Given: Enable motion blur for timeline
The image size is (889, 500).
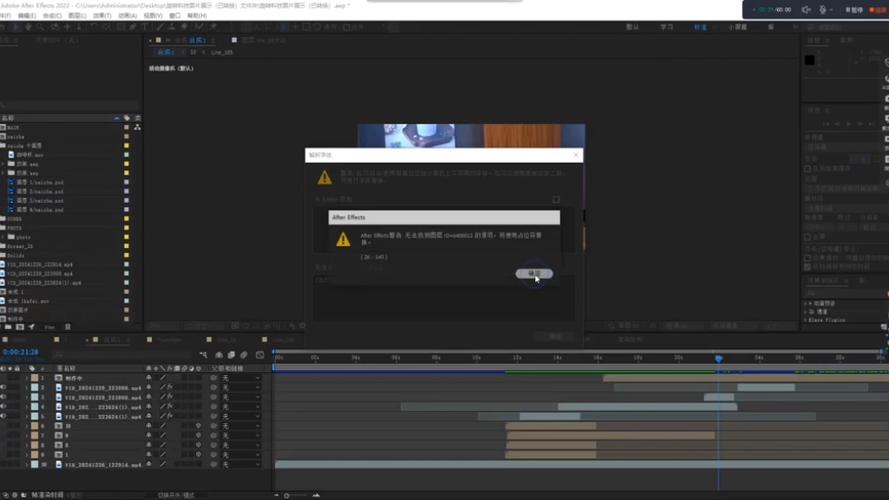Looking at the screenshot, I should (244, 355).
